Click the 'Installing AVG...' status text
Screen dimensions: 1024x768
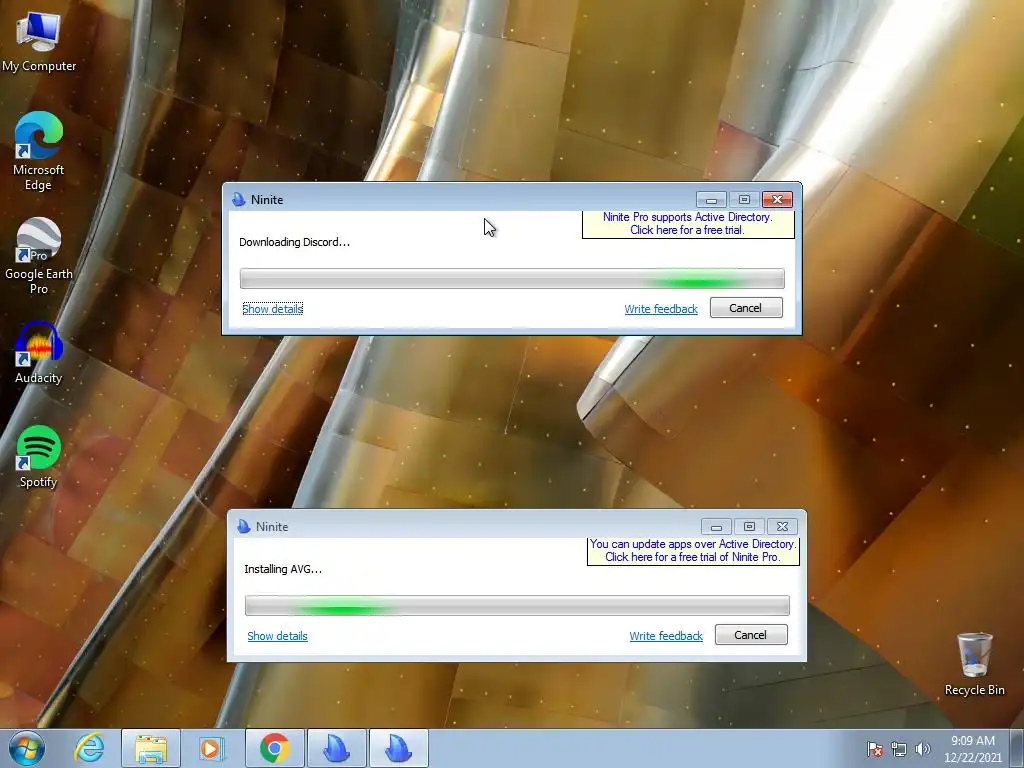click(283, 569)
